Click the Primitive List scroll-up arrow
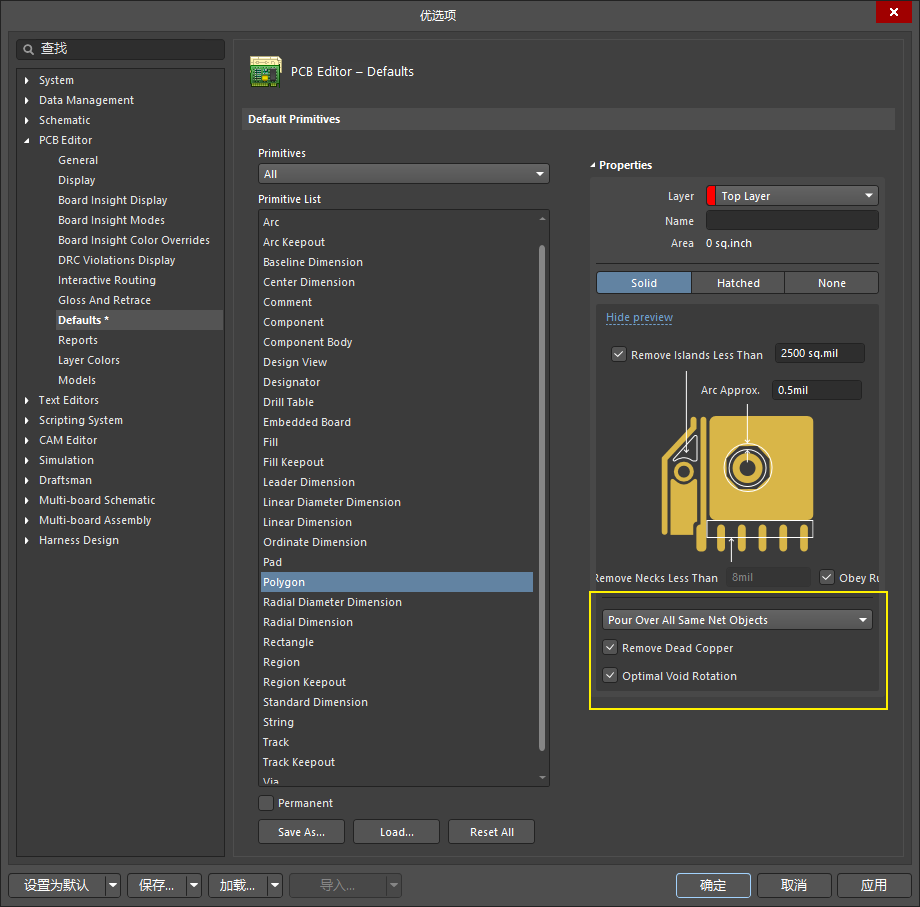 coord(543,218)
